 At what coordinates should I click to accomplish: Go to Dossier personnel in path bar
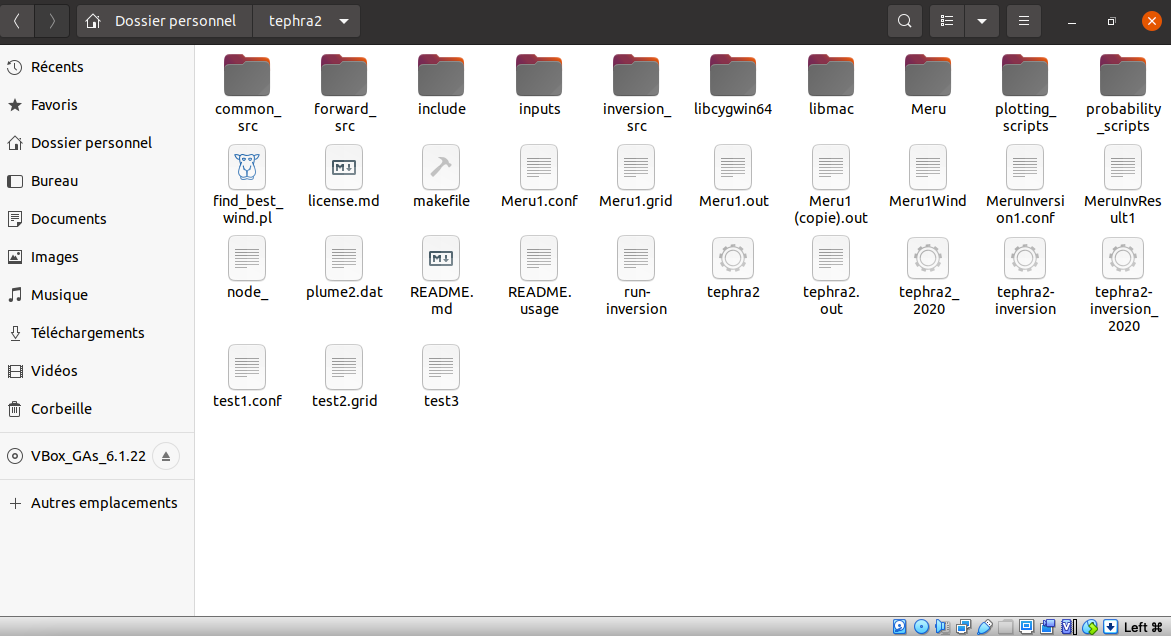tap(164, 21)
